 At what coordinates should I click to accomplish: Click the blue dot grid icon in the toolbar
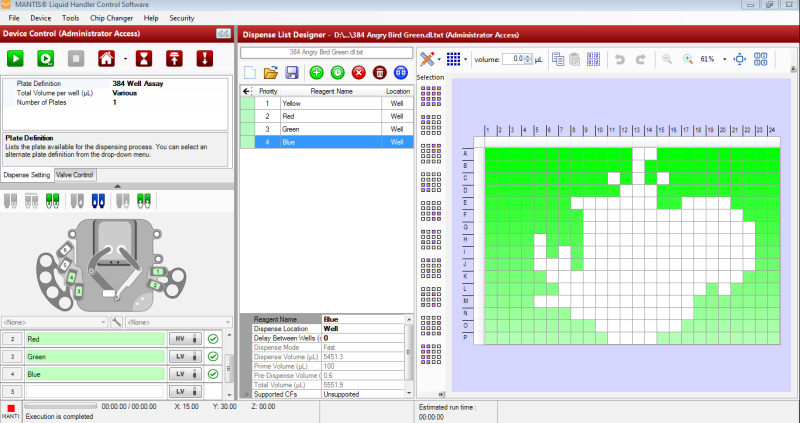pos(454,59)
